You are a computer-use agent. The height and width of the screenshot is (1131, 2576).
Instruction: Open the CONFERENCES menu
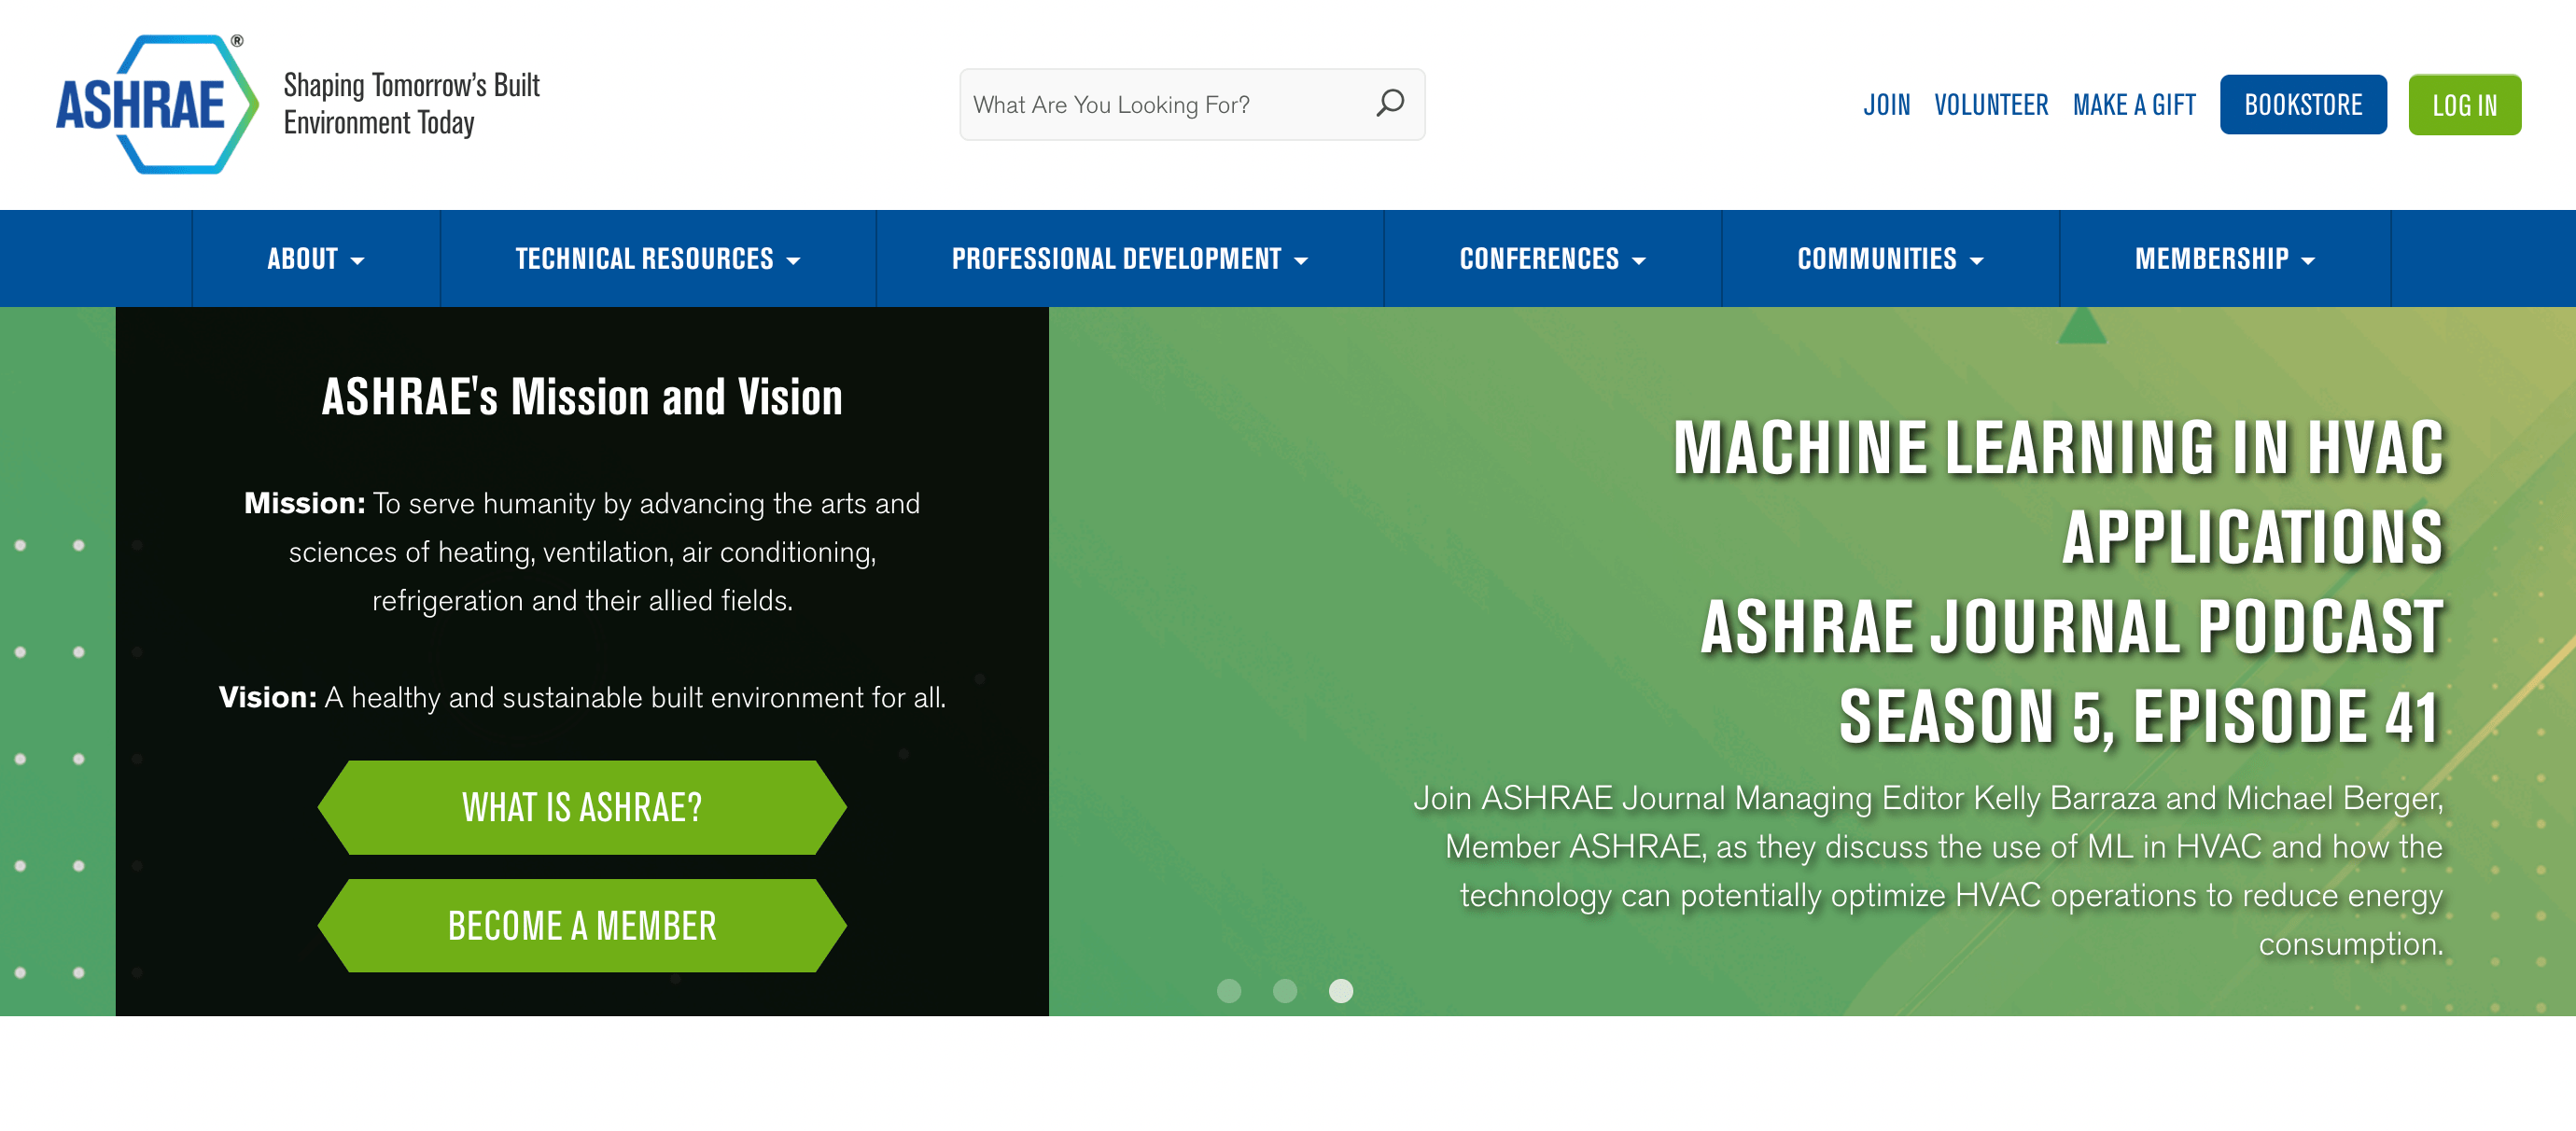pos(1552,259)
